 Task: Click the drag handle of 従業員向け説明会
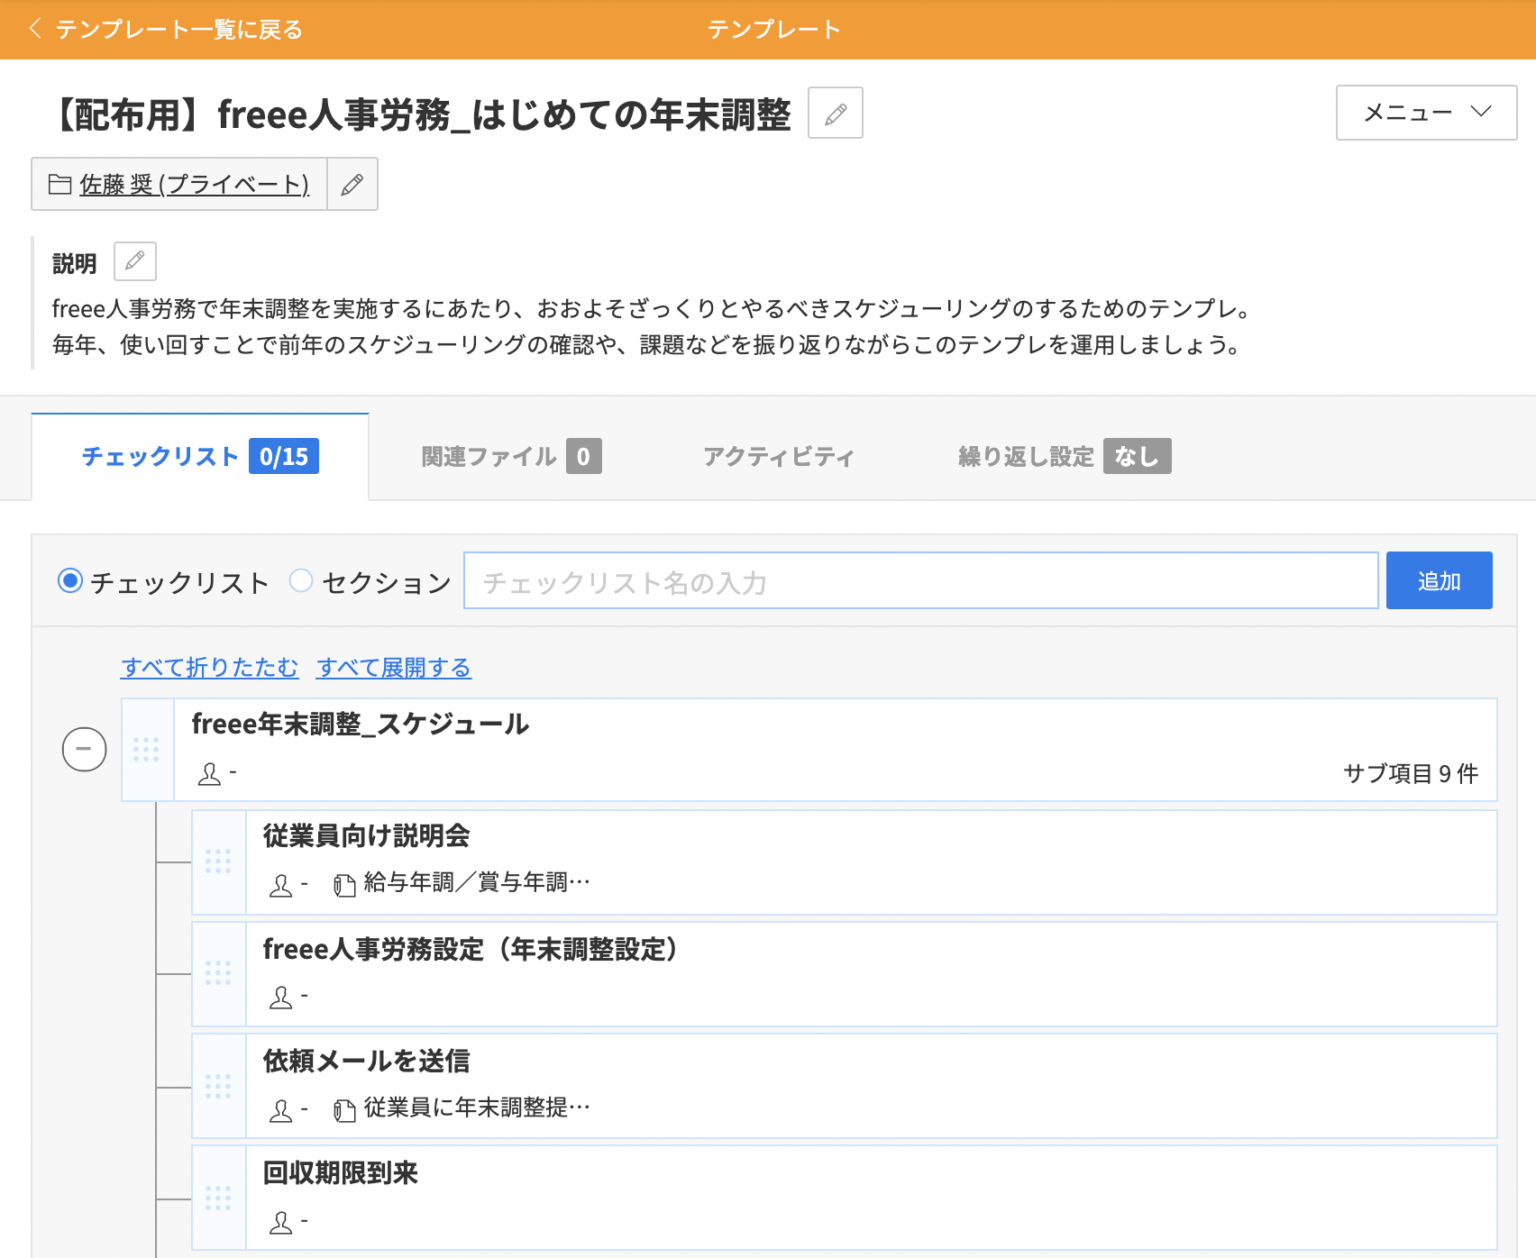click(x=218, y=862)
